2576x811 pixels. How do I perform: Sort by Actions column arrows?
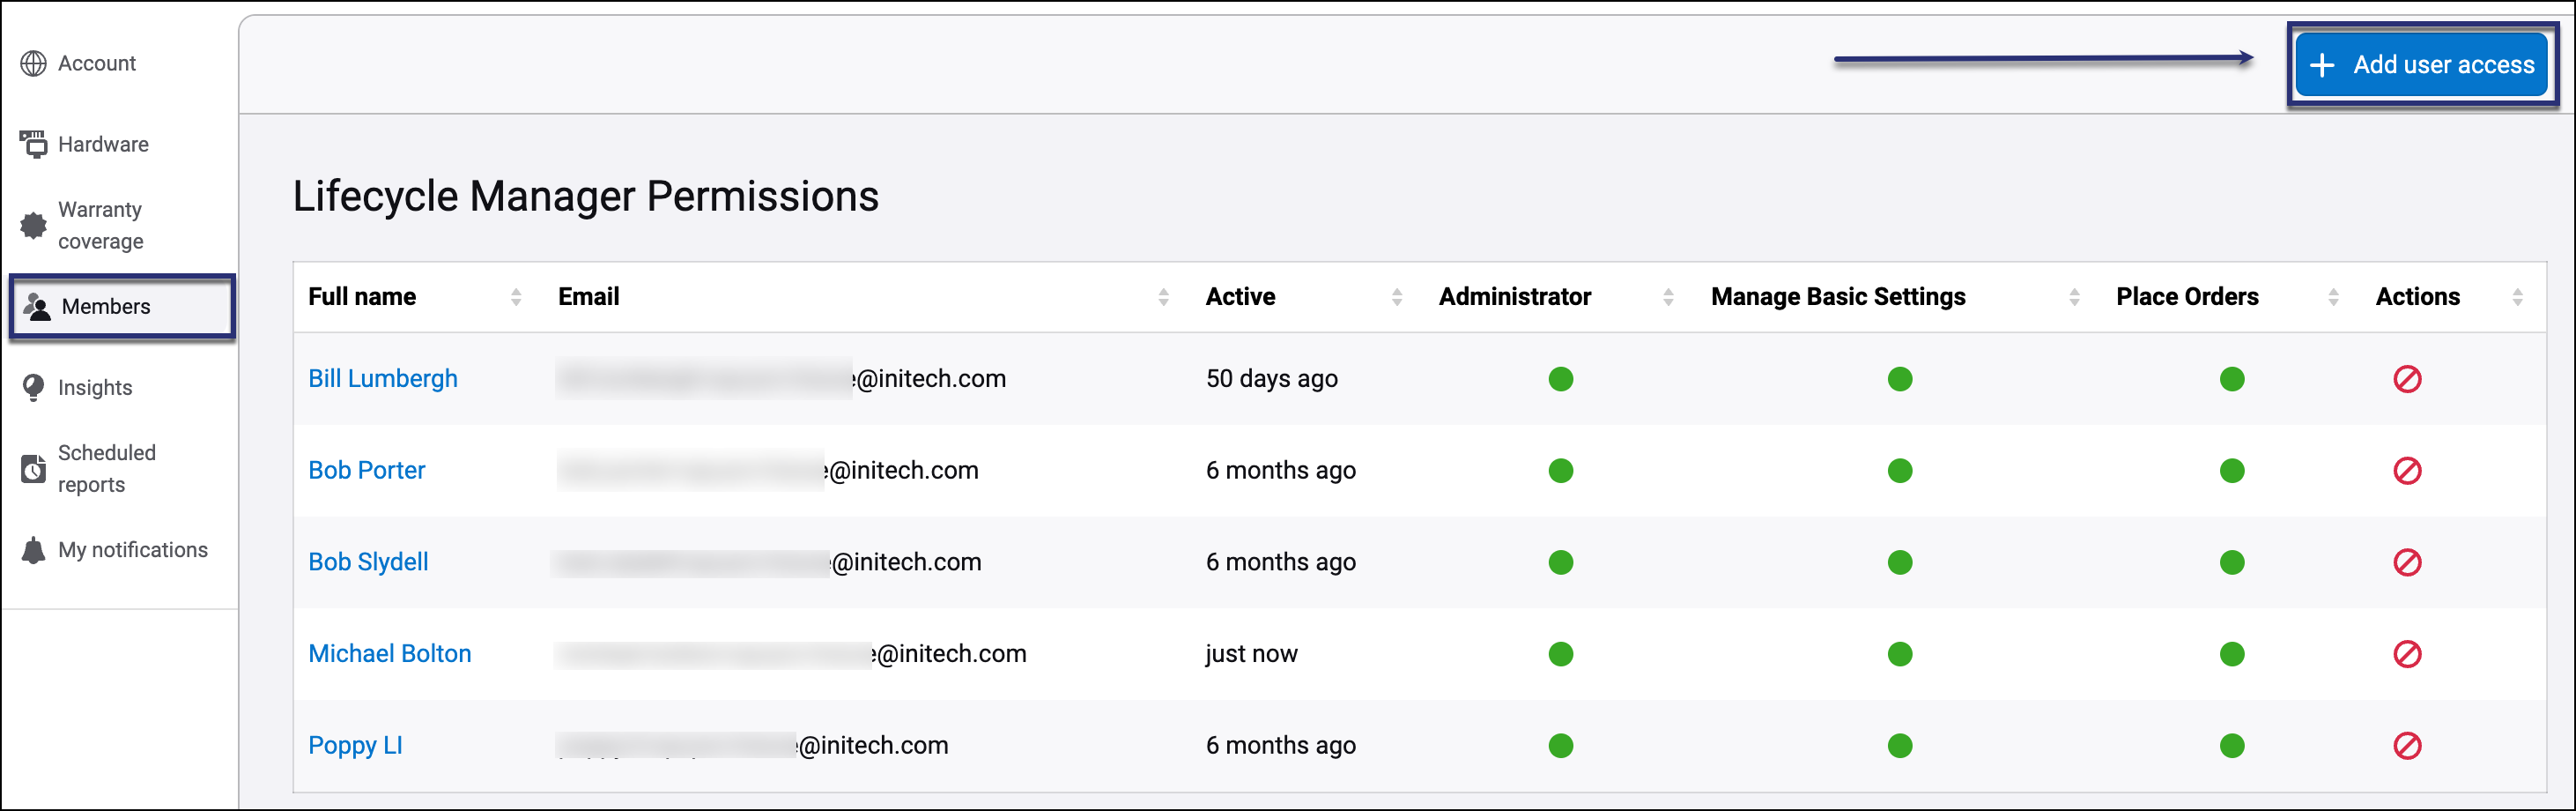click(2517, 297)
